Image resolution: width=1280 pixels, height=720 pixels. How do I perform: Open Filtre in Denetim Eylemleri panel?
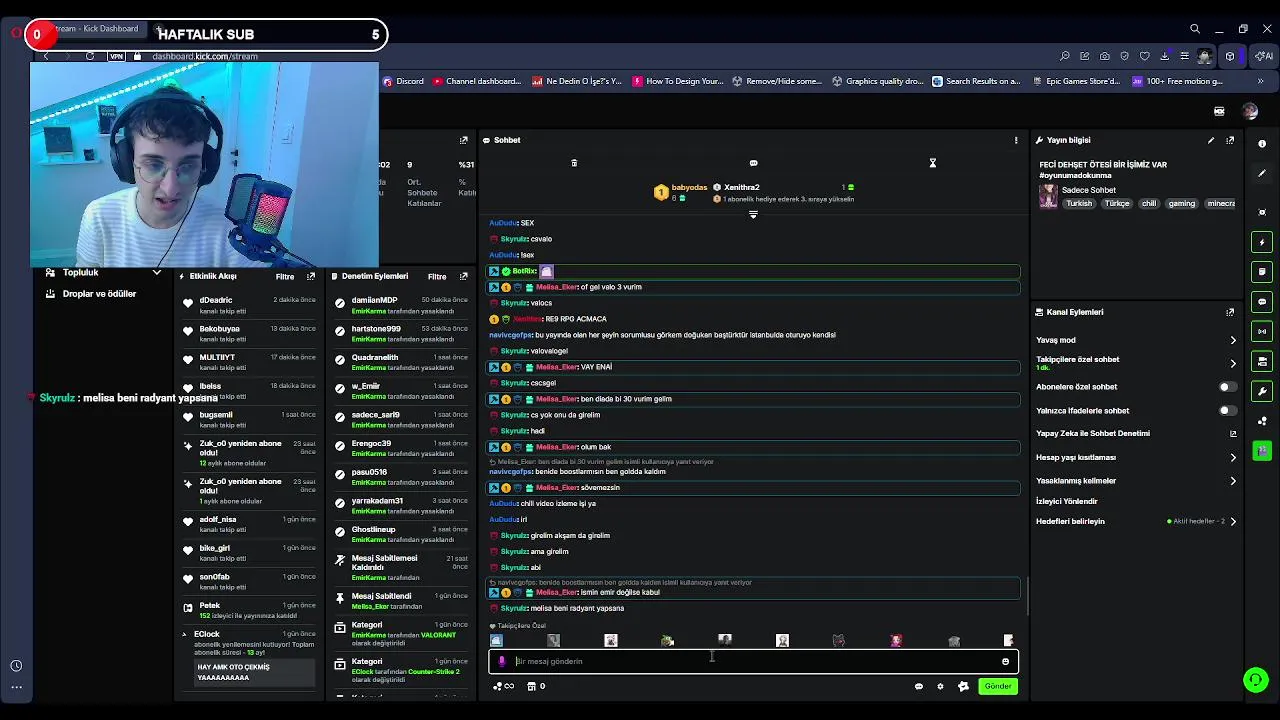click(437, 276)
